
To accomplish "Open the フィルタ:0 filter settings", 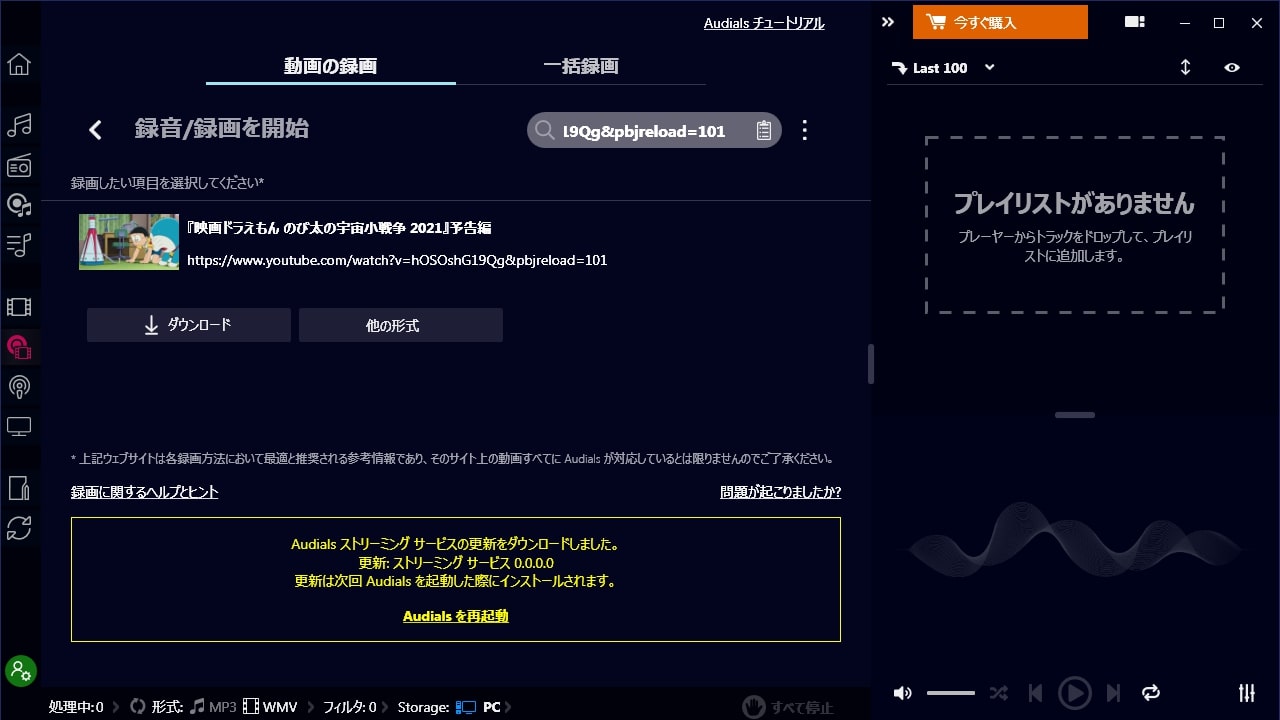I will click(x=349, y=707).
